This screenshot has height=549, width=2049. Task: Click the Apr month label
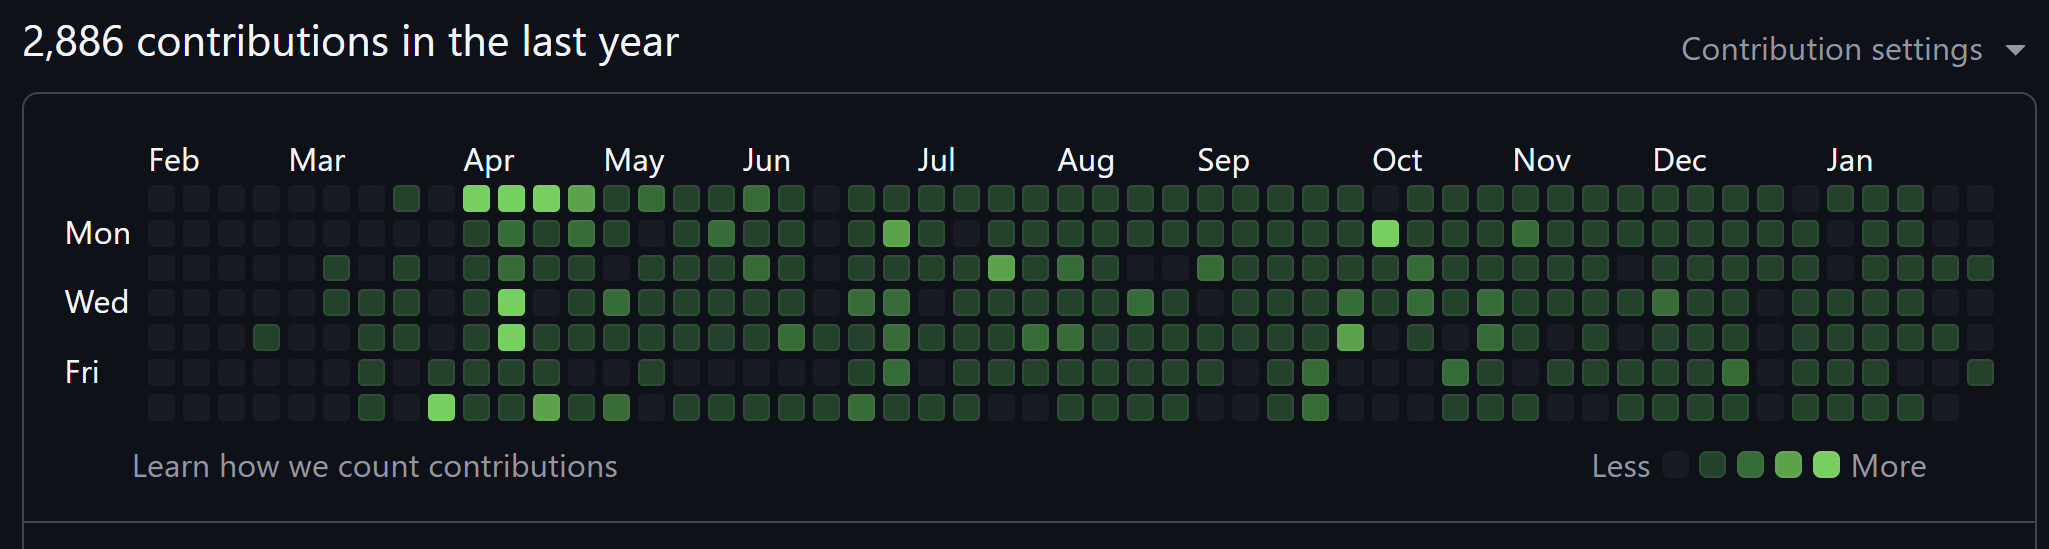pos(489,160)
